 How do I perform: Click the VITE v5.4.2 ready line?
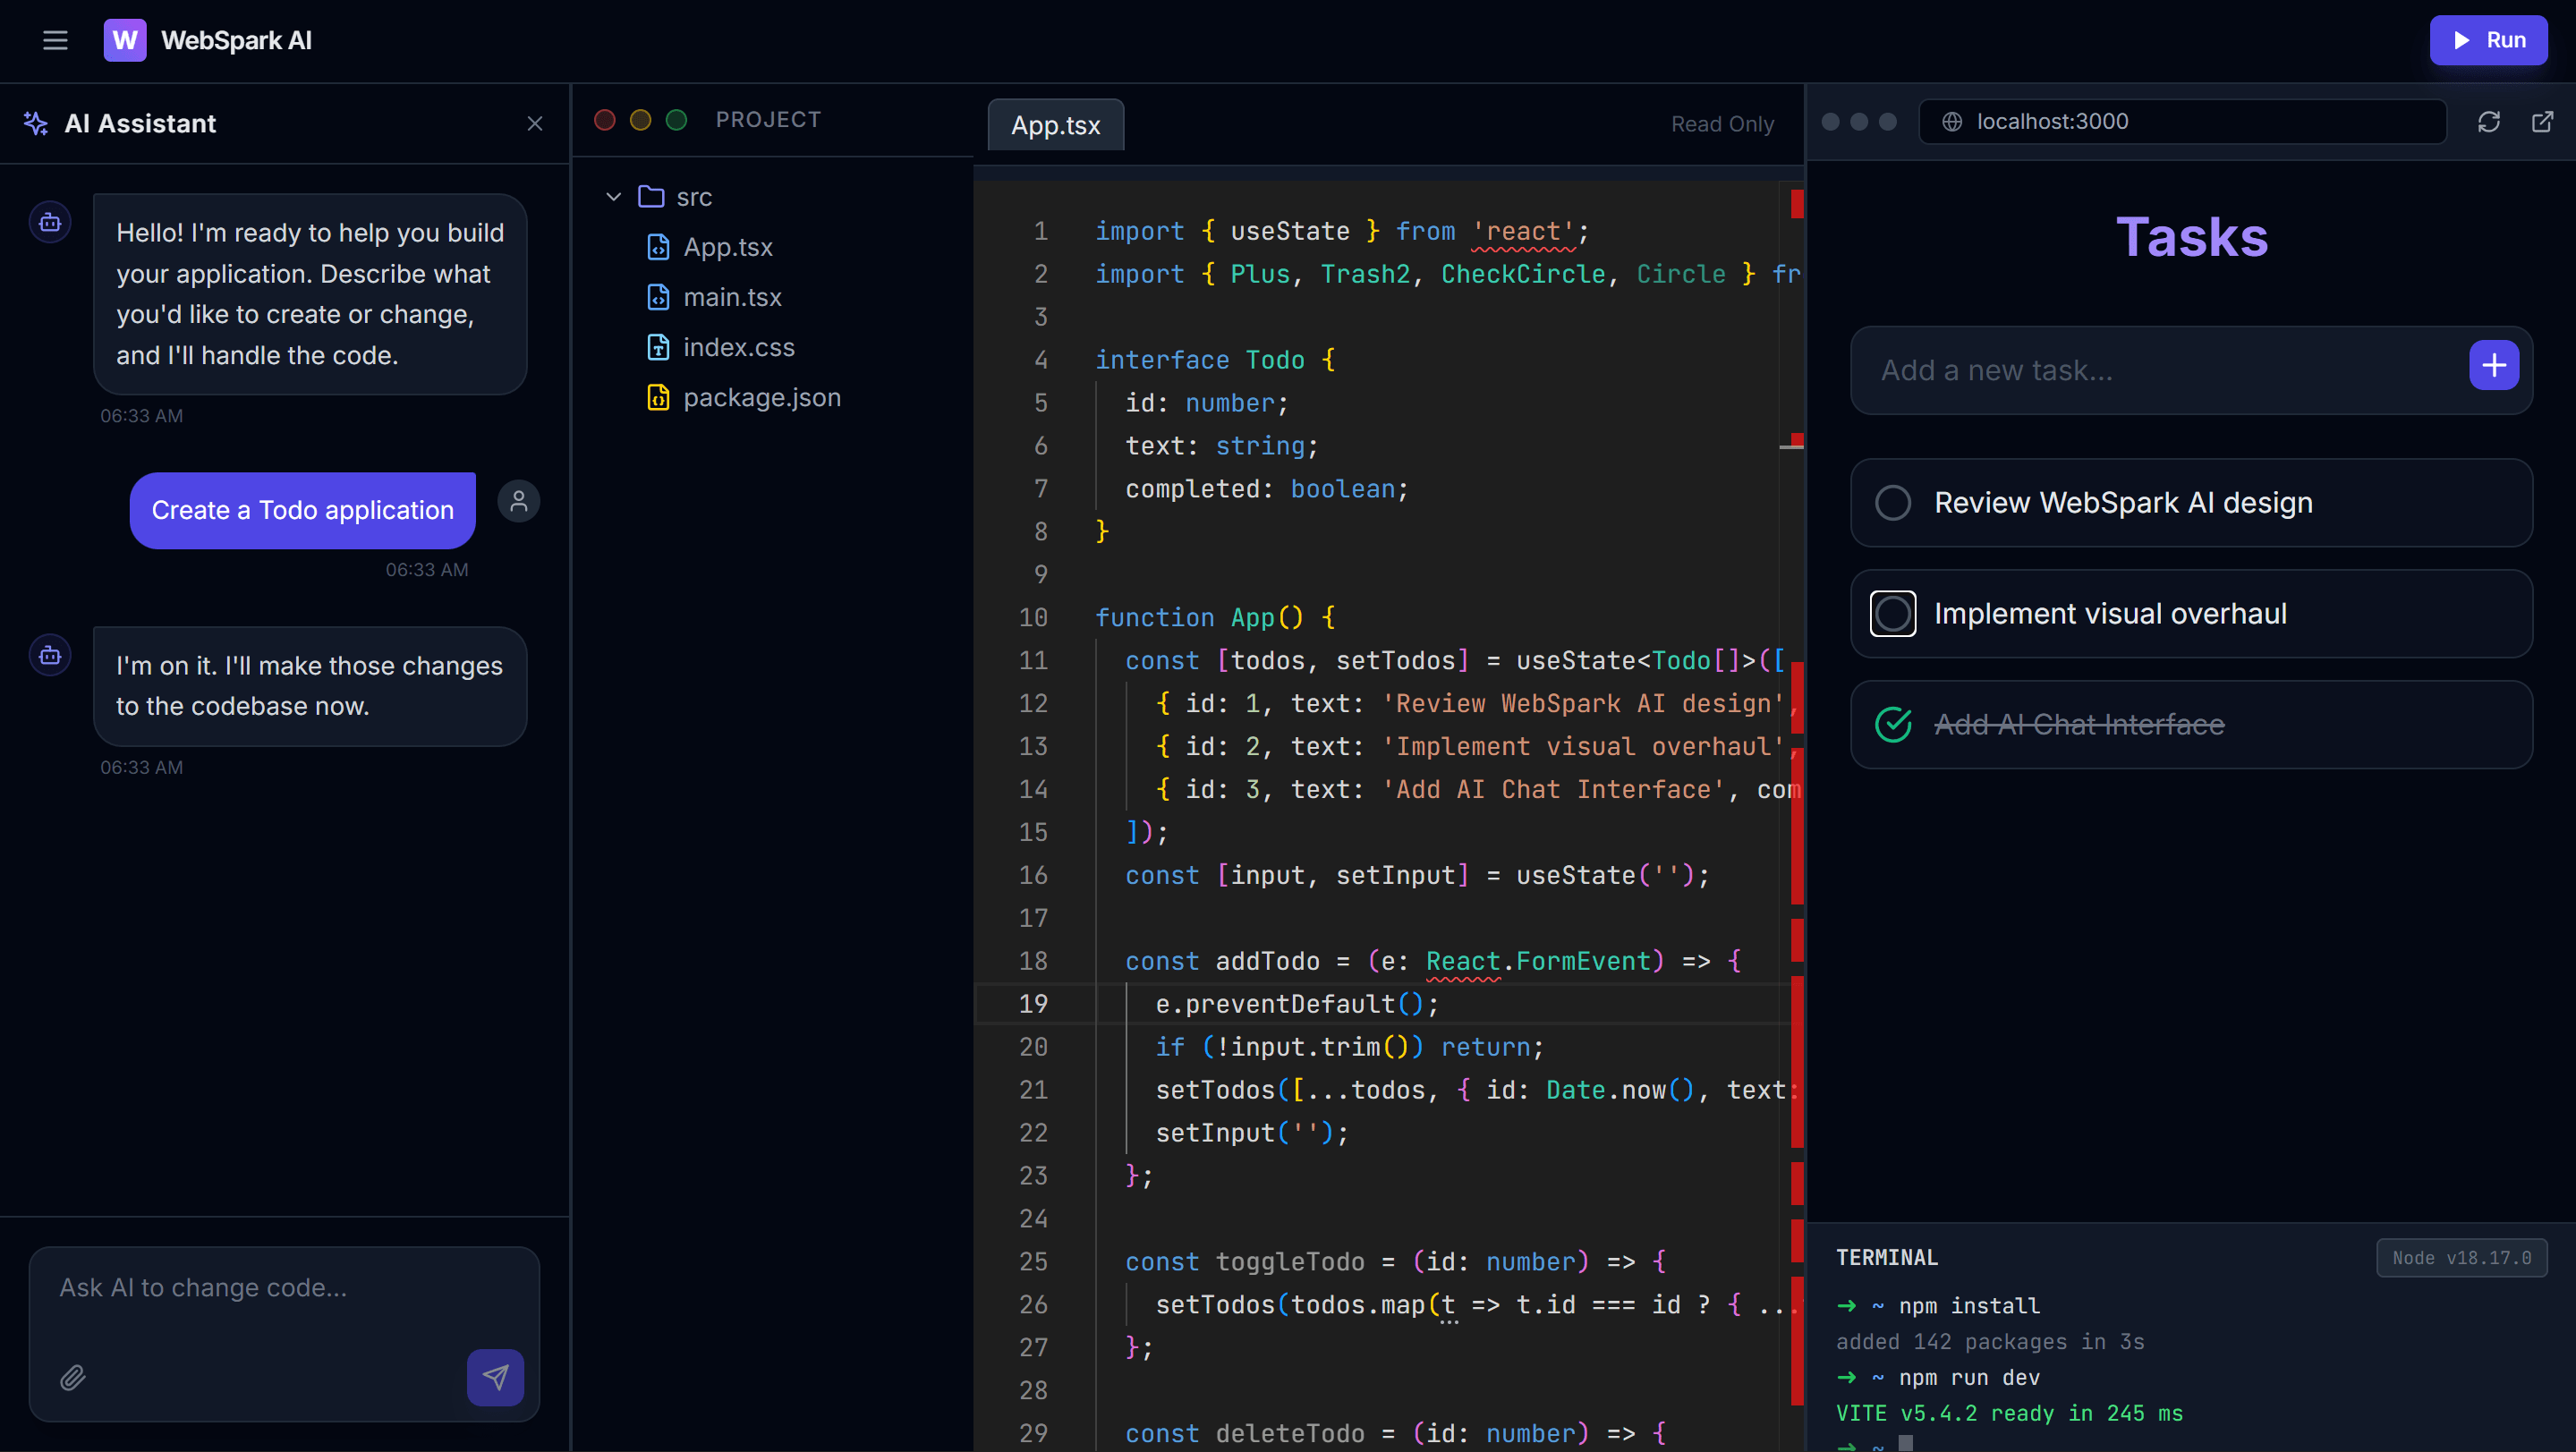pyautogui.click(x=2009, y=1414)
